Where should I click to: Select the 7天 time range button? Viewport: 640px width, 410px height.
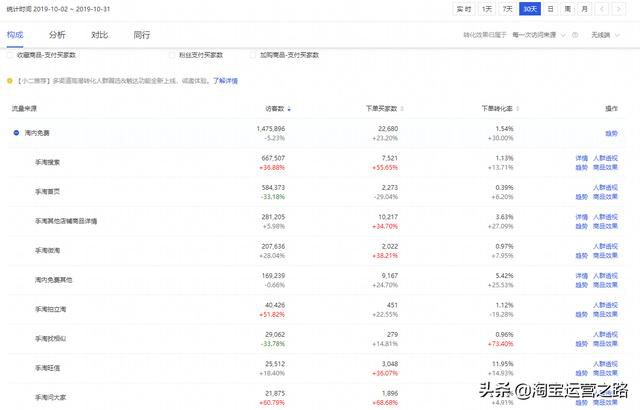[x=508, y=8]
